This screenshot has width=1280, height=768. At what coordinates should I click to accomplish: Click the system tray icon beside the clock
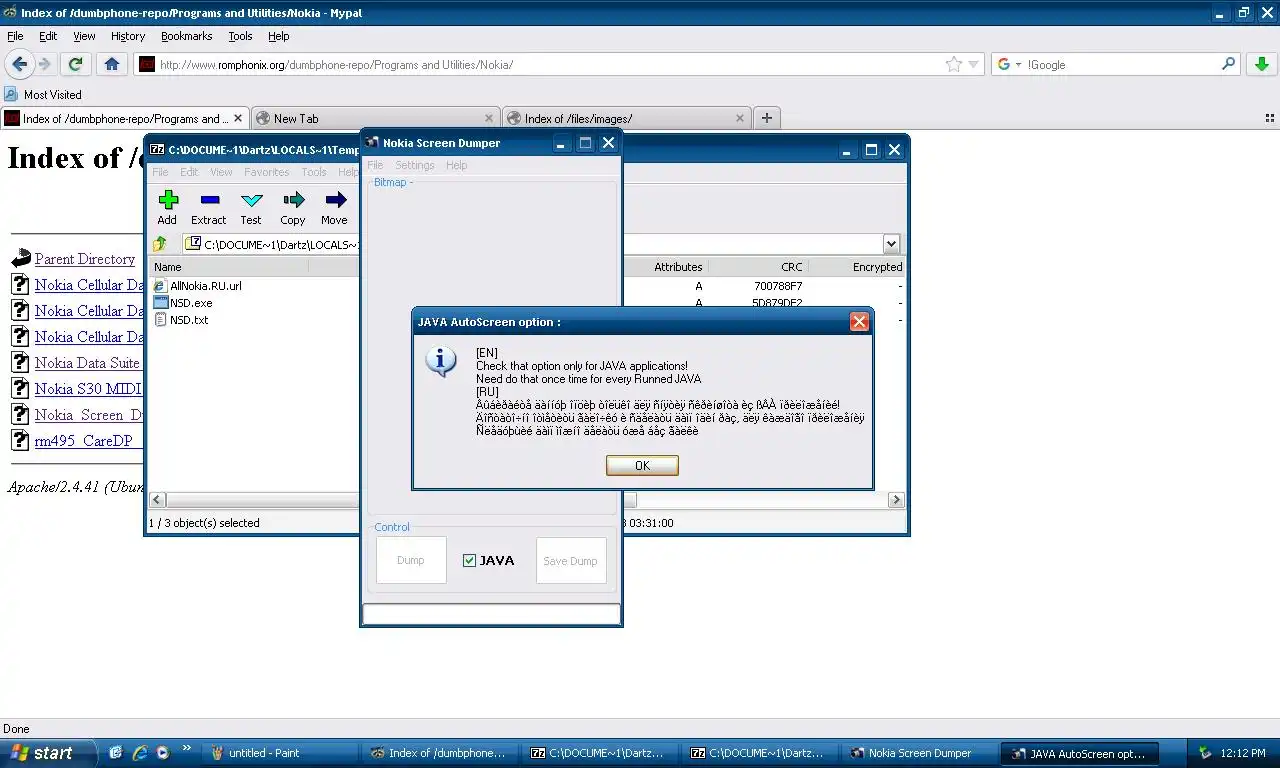tap(1205, 753)
